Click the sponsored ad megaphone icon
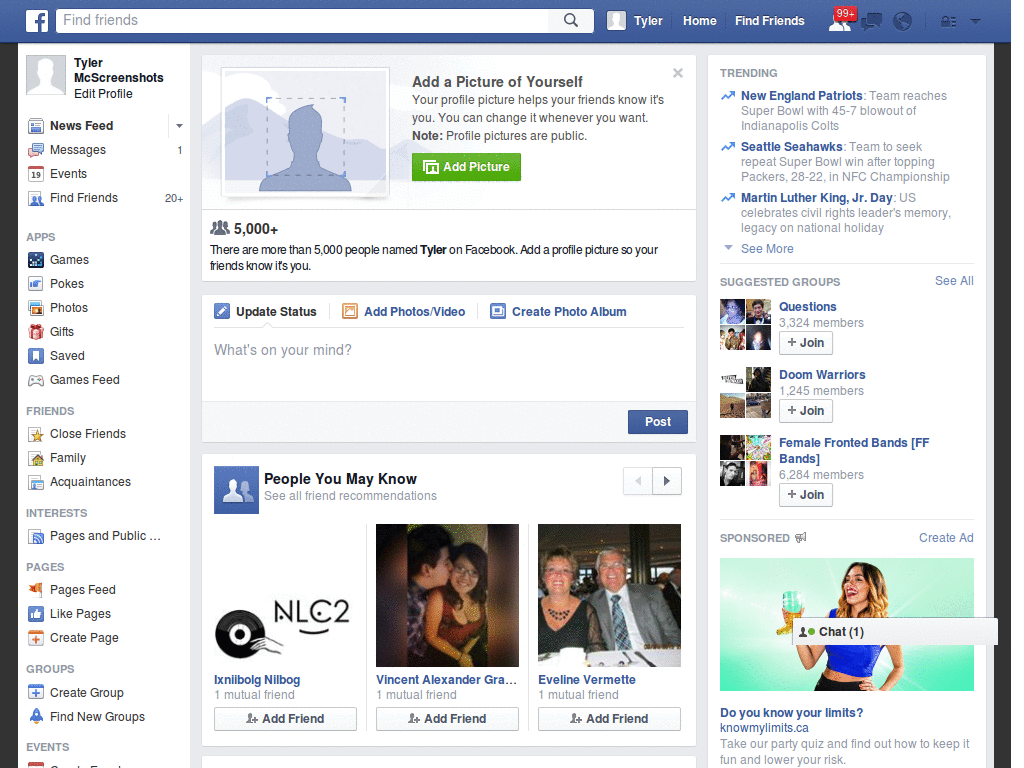1024x768 pixels. coord(801,537)
